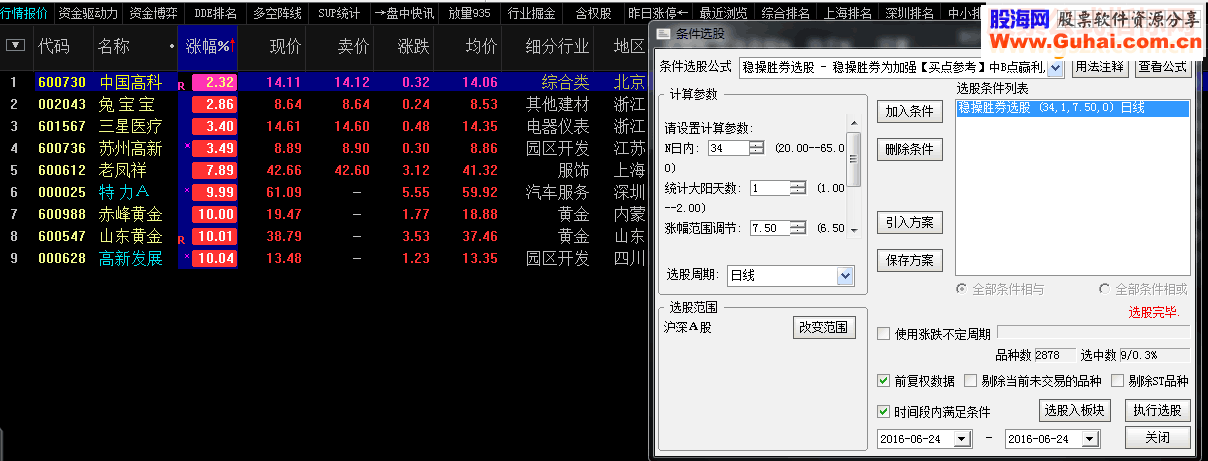
Task: Click the 引入方案 button
Action: pos(909,223)
